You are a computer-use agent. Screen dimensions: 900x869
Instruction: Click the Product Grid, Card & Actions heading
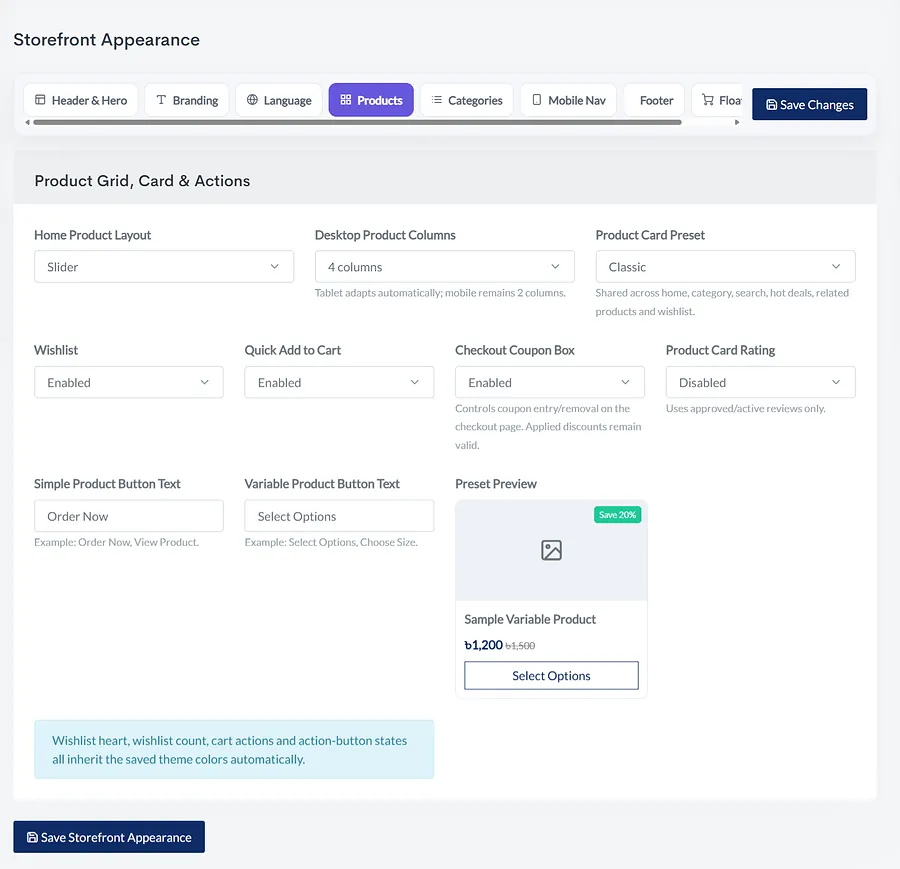(x=142, y=181)
